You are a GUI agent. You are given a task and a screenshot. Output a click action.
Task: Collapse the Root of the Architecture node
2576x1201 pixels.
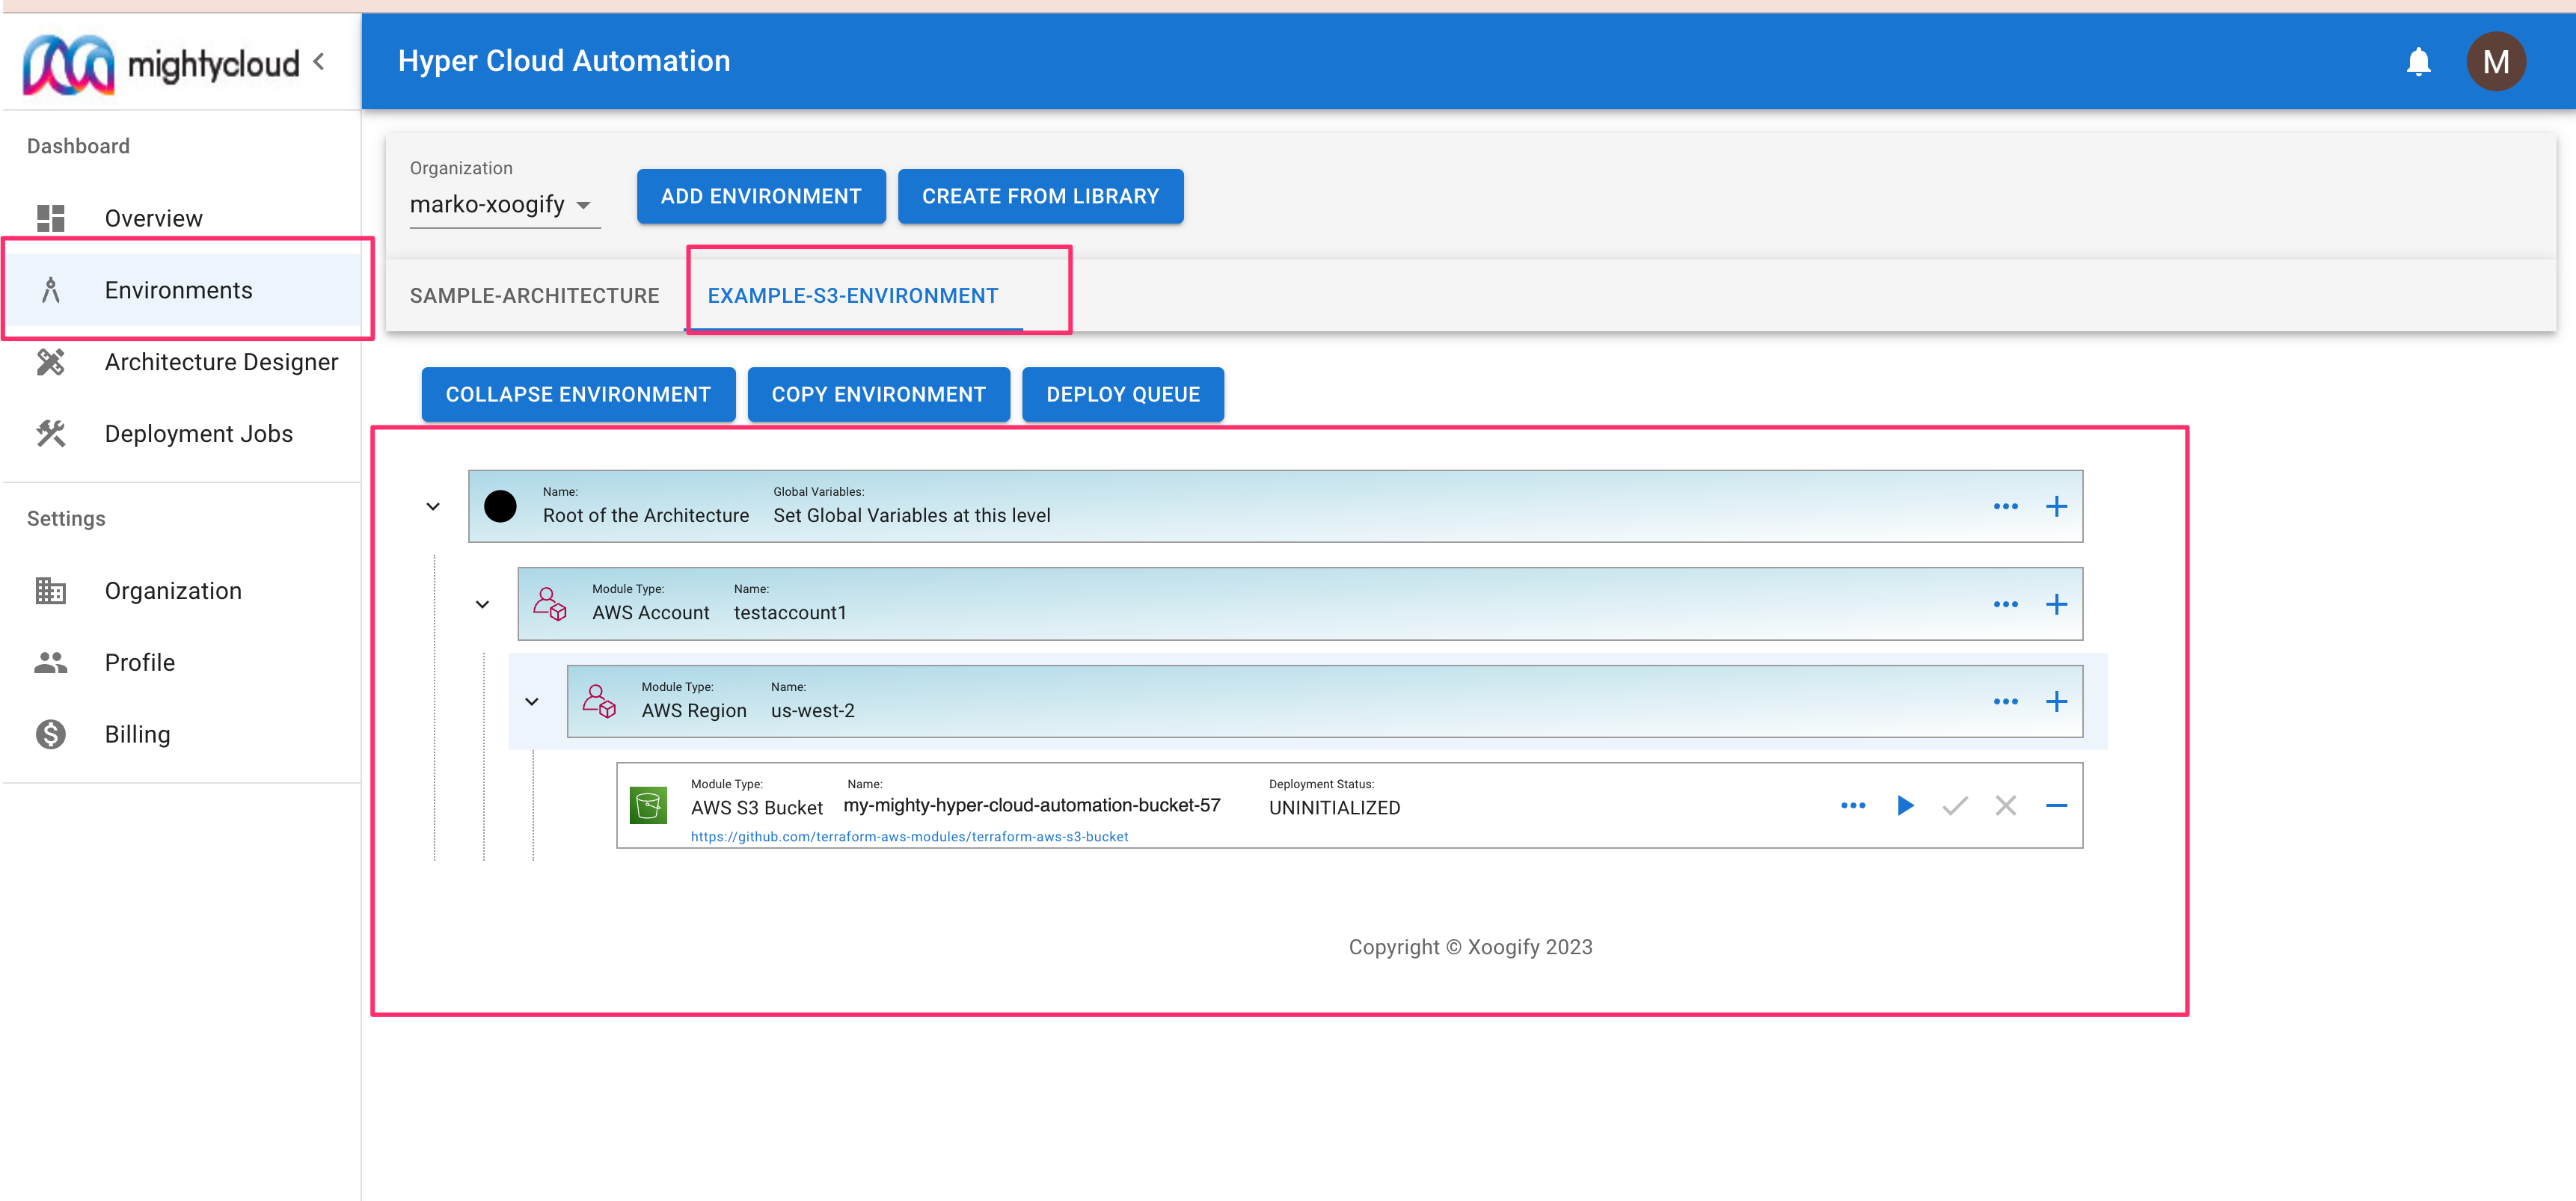(x=433, y=507)
